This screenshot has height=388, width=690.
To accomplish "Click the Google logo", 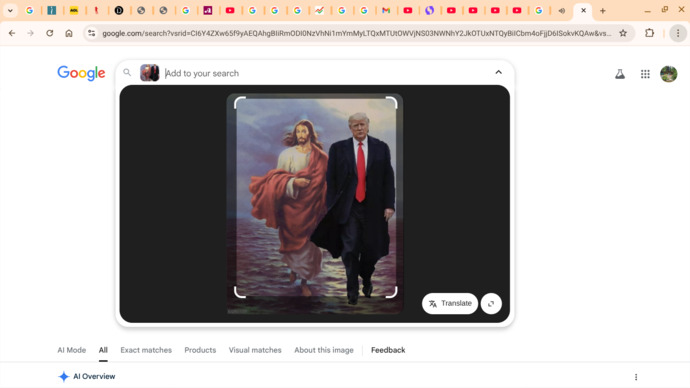I will coord(81,73).
